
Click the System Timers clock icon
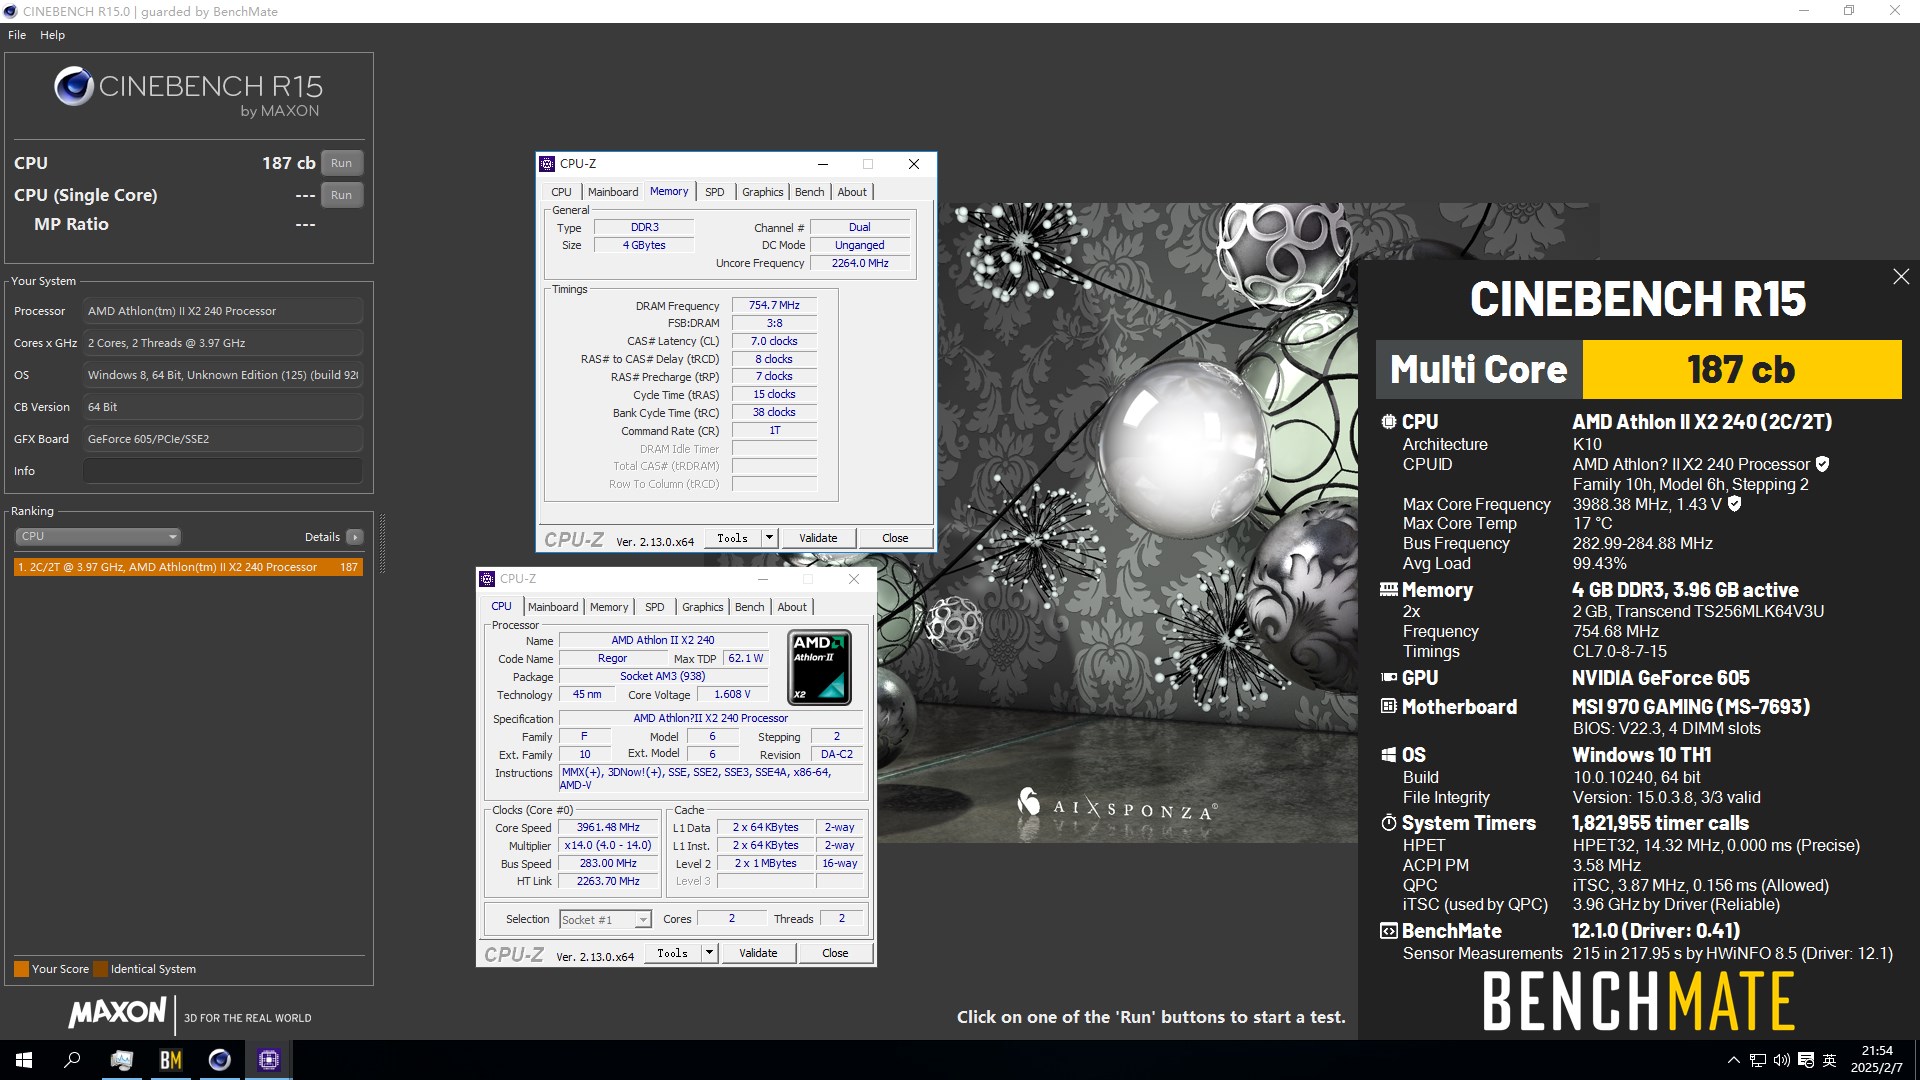click(1389, 823)
